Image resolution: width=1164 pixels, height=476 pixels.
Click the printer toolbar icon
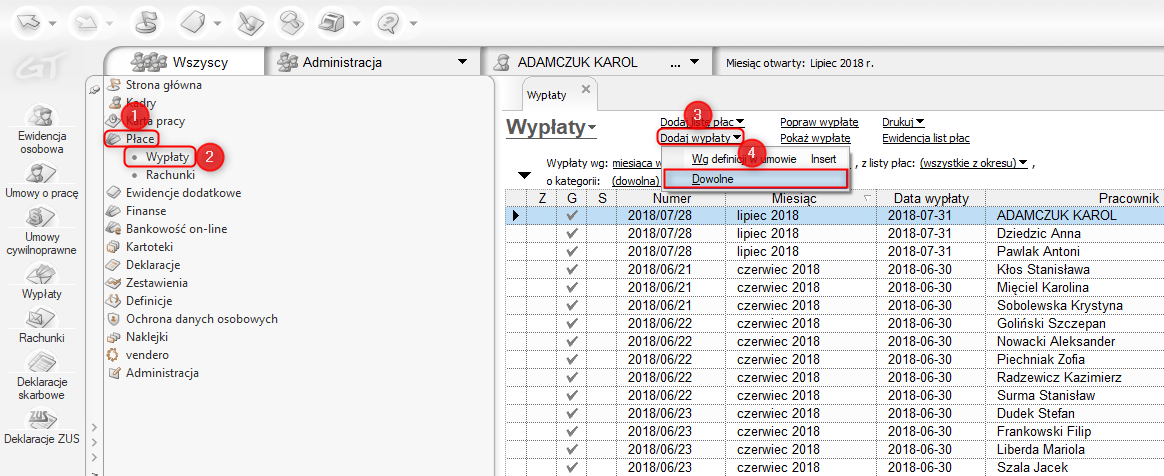click(x=331, y=22)
